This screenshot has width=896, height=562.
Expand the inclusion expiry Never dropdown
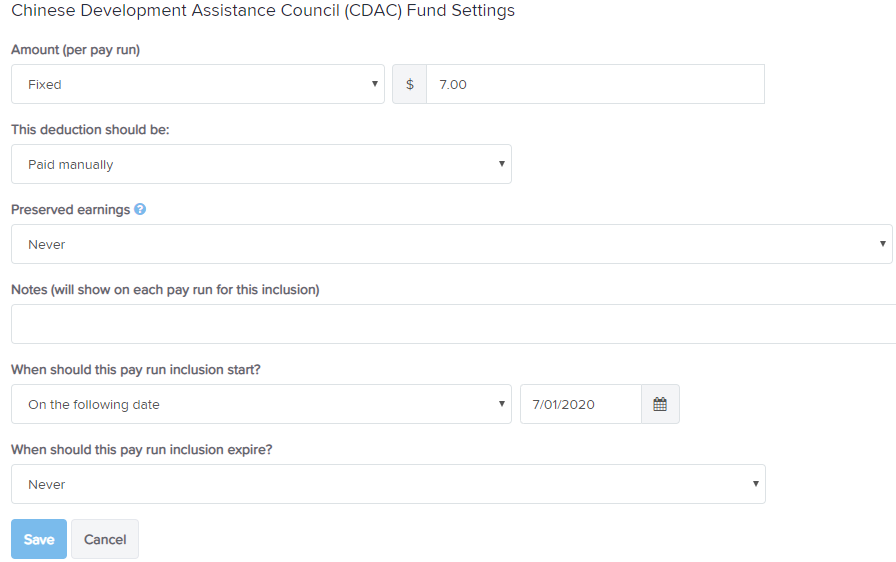[388, 484]
